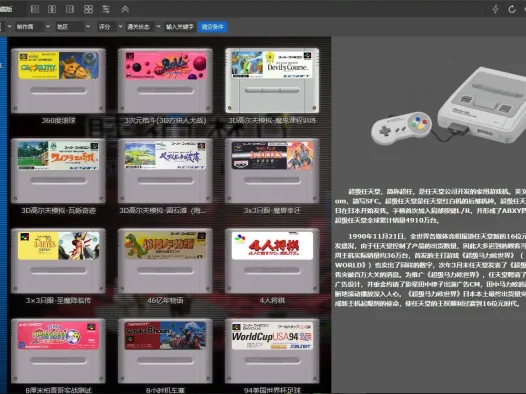Click the 4人将棋 title text
526x394 pixels.
coord(272,300)
